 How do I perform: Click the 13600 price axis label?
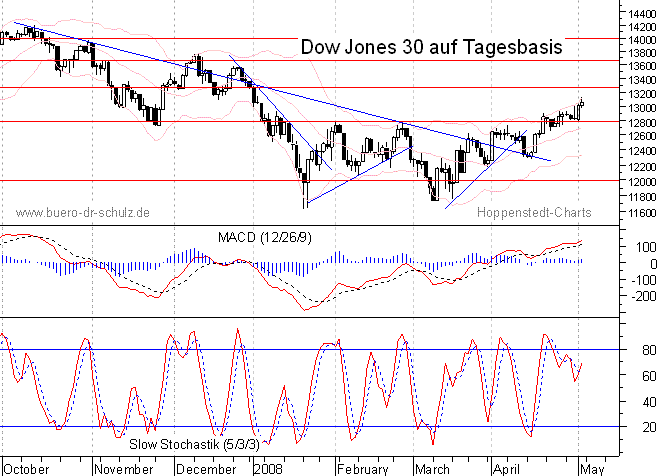coord(642,66)
